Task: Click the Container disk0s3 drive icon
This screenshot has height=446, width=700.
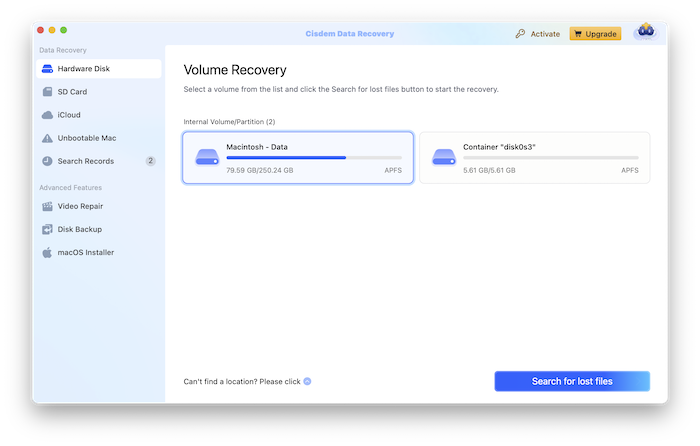Action: [x=442, y=158]
